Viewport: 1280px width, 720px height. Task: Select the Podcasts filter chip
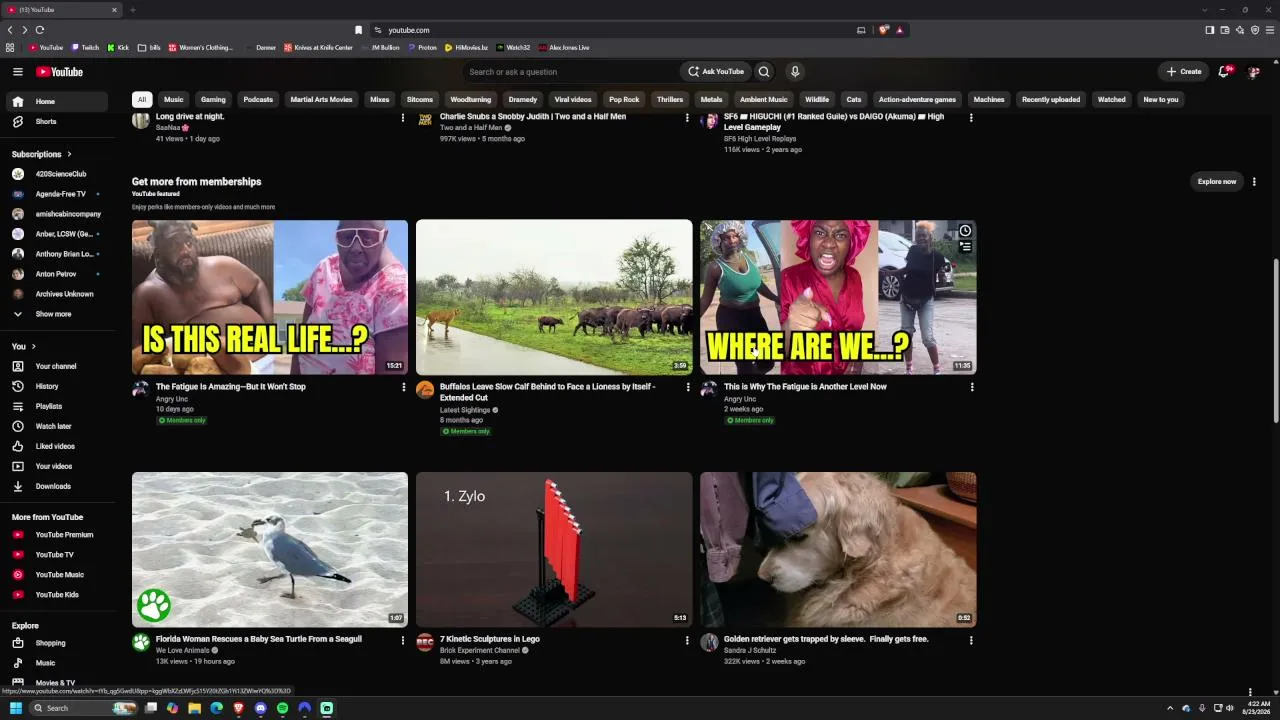pos(258,100)
